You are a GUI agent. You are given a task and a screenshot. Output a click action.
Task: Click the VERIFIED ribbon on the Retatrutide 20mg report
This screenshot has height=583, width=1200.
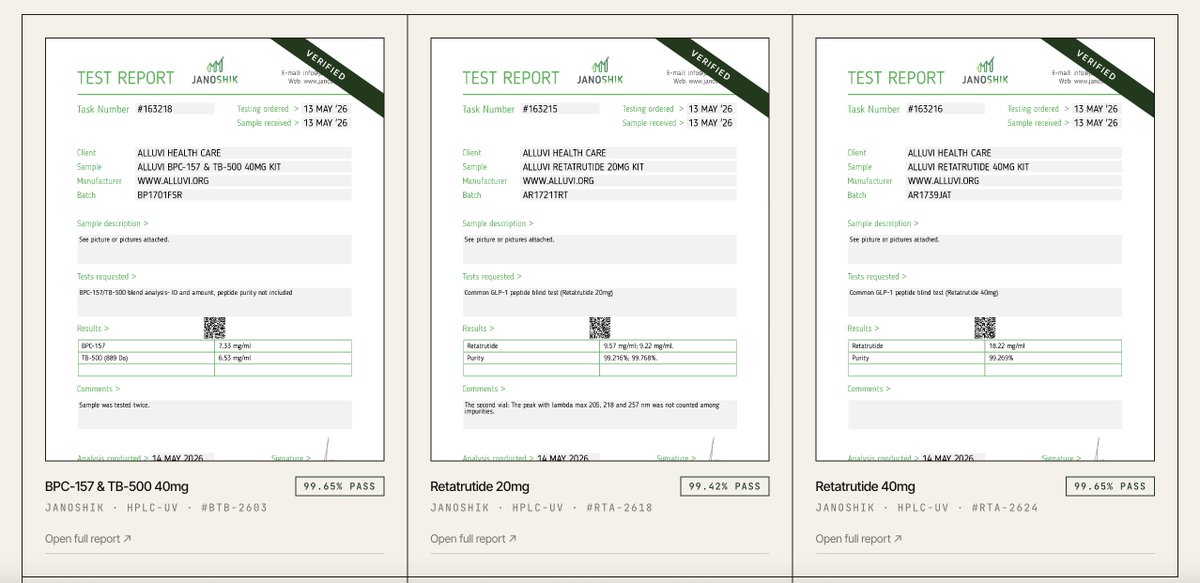tap(714, 66)
